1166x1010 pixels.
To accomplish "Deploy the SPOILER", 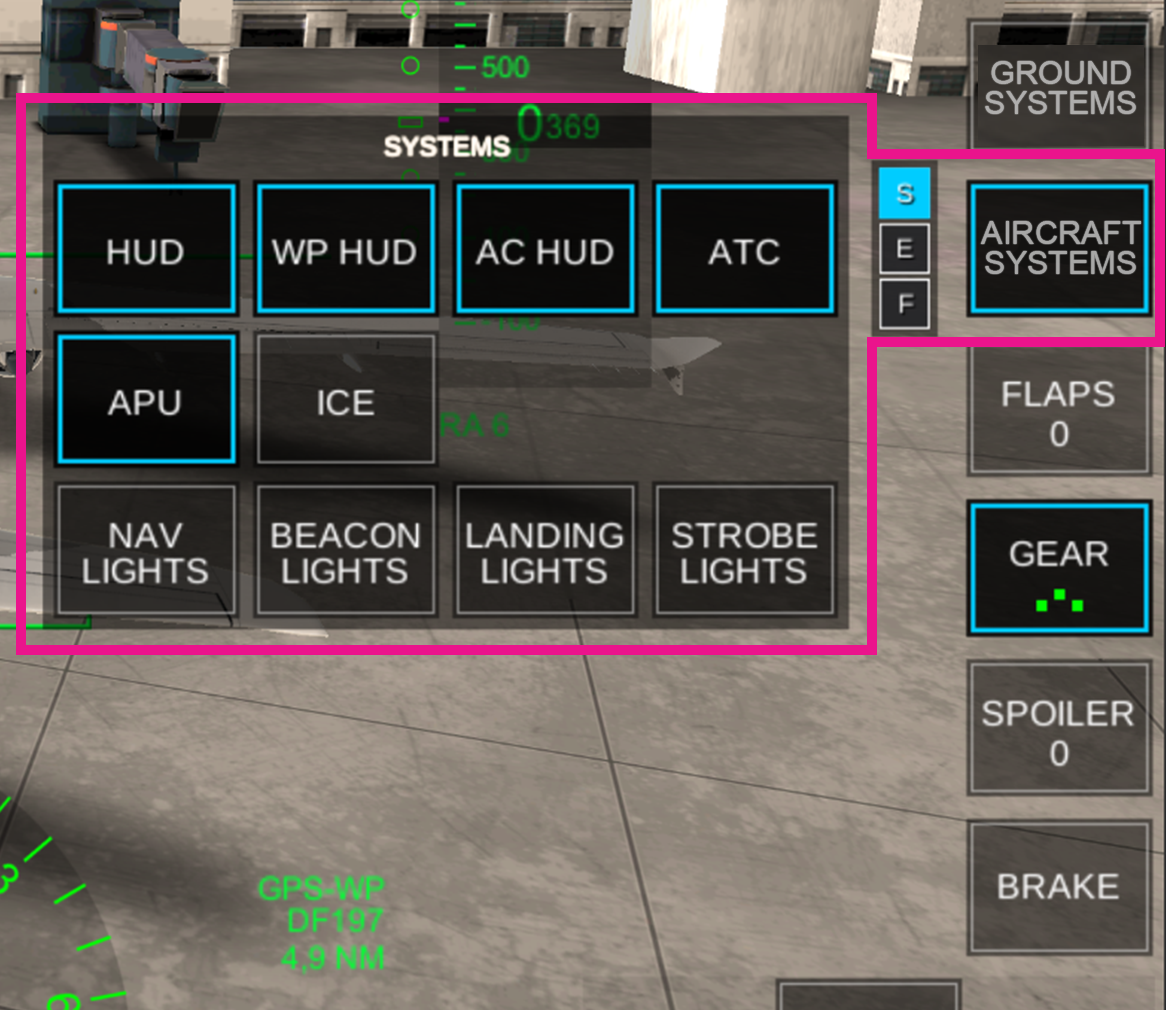I will coord(1058,728).
